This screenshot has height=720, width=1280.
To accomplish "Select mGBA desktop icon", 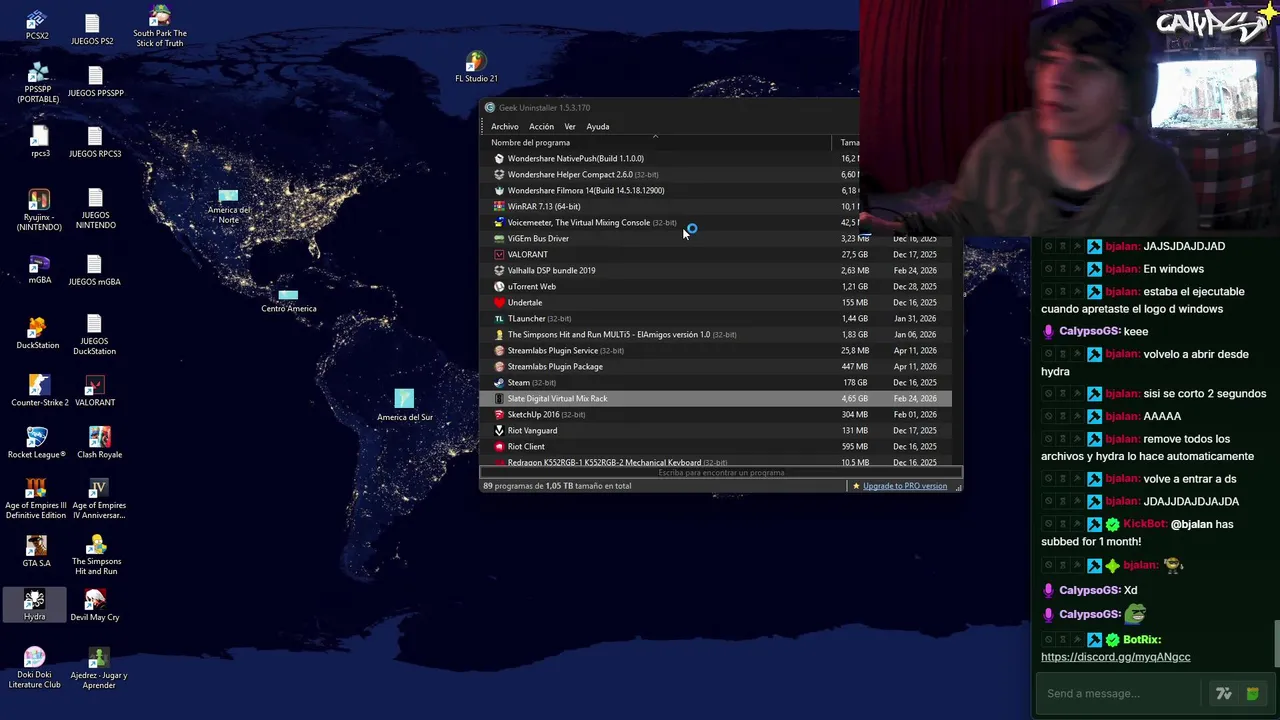I will pyautogui.click(x=39, y=270).
